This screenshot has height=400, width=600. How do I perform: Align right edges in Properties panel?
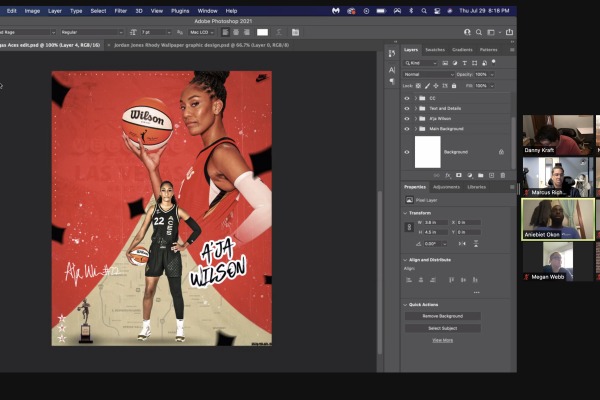tap(433, 280)
